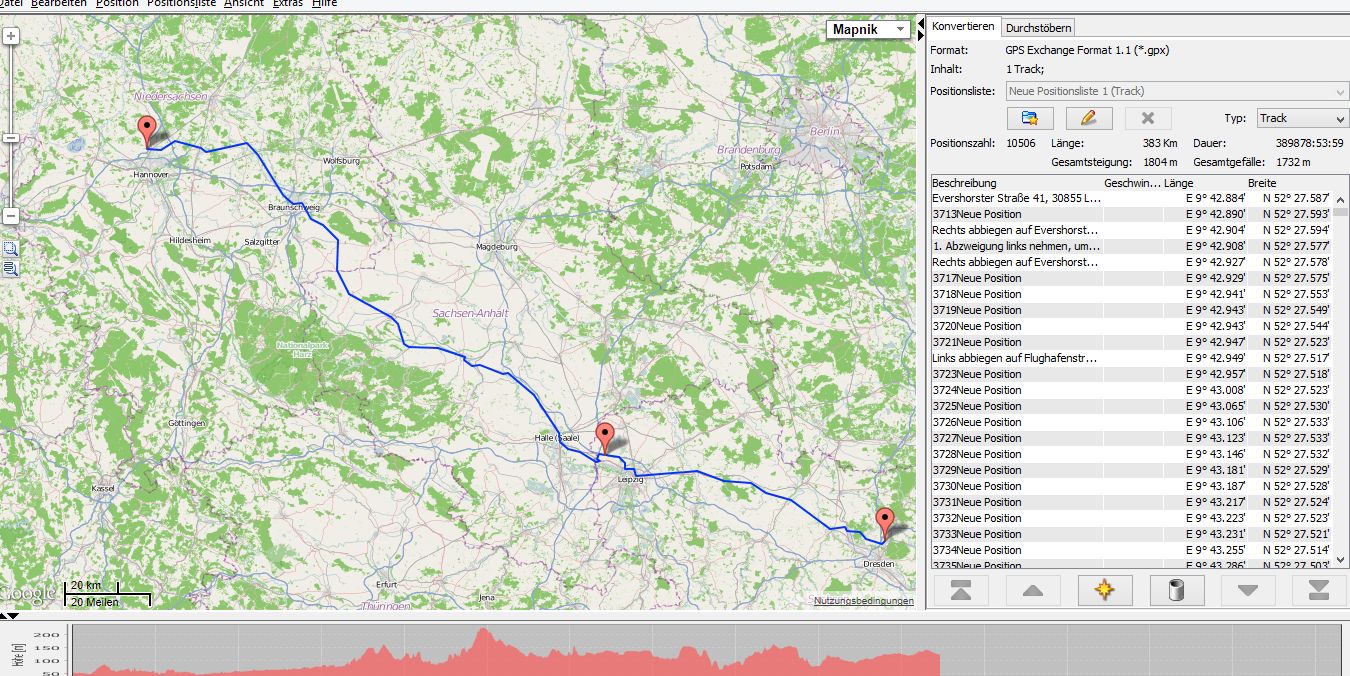Image resolution: width=1350 pixels, height=676 pixels.
Task: Switch to the Durchstöbern tab
Action: (x=1038, y=28)
